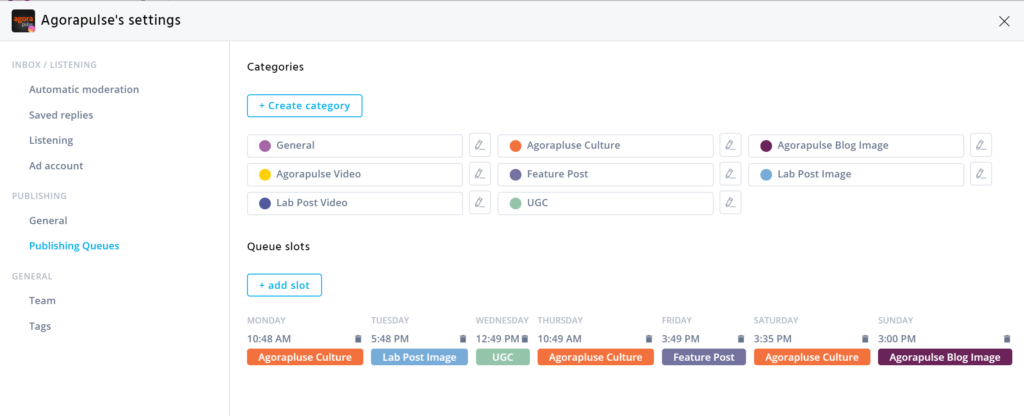The width and height of the screenshot is (1024, 416).
Task: Close the settings dialog with the X
Action: pyautogui.click(x=1004, y=21)
